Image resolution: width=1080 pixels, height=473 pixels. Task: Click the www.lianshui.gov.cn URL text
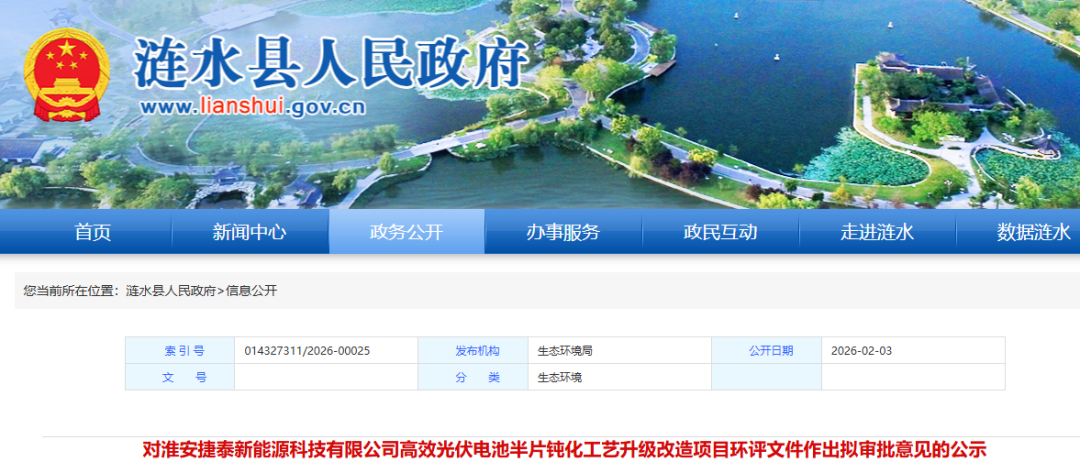pos(253,107)
